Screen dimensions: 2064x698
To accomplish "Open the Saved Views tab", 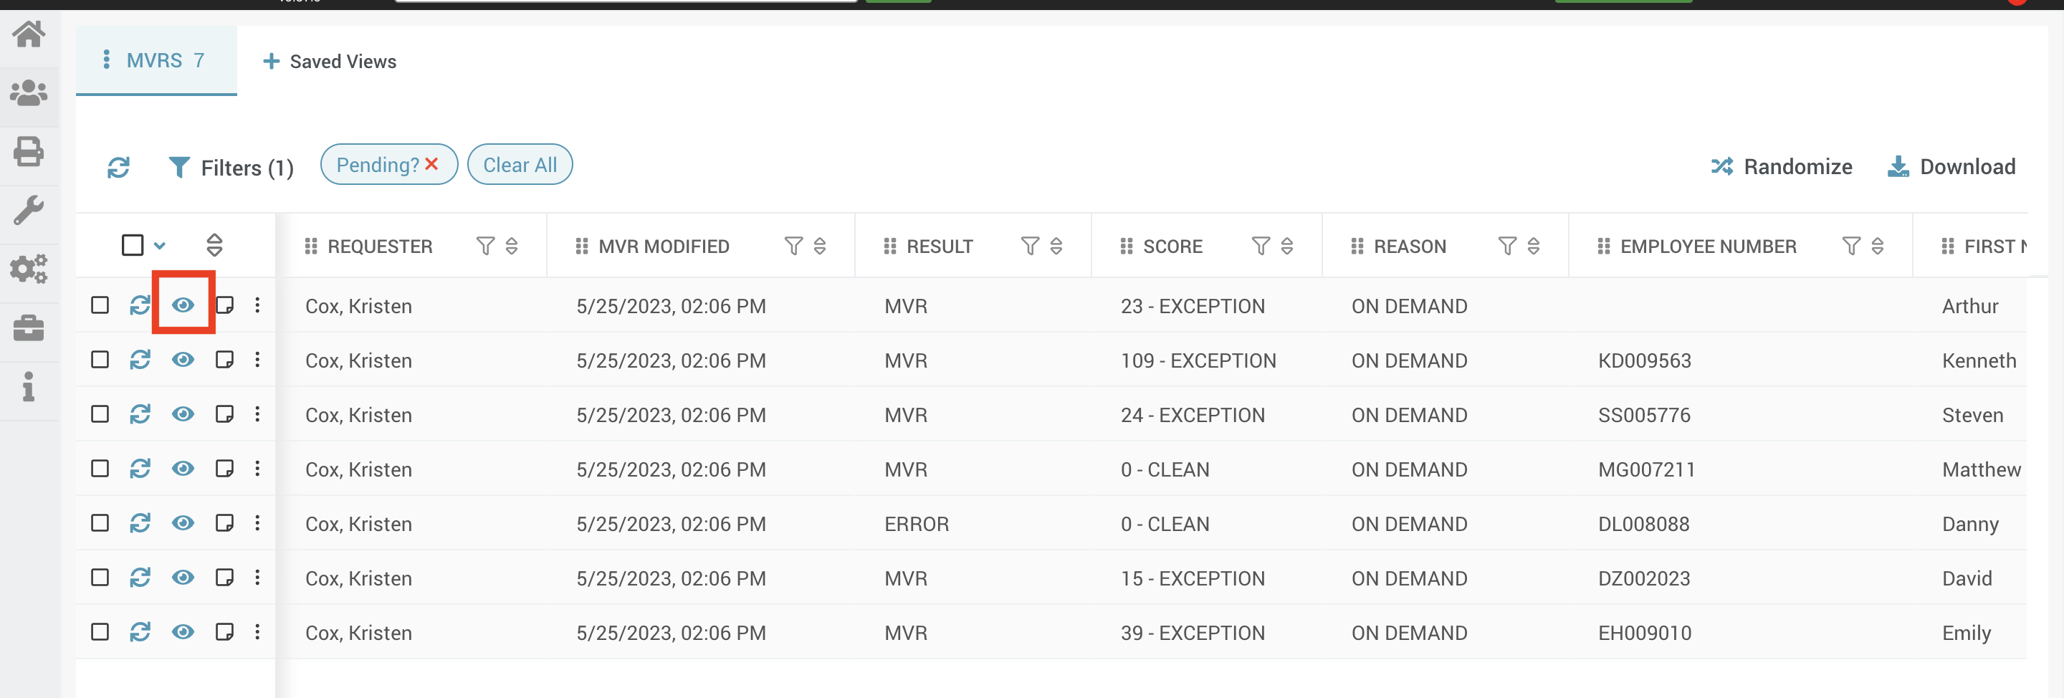I will (329, 62).
